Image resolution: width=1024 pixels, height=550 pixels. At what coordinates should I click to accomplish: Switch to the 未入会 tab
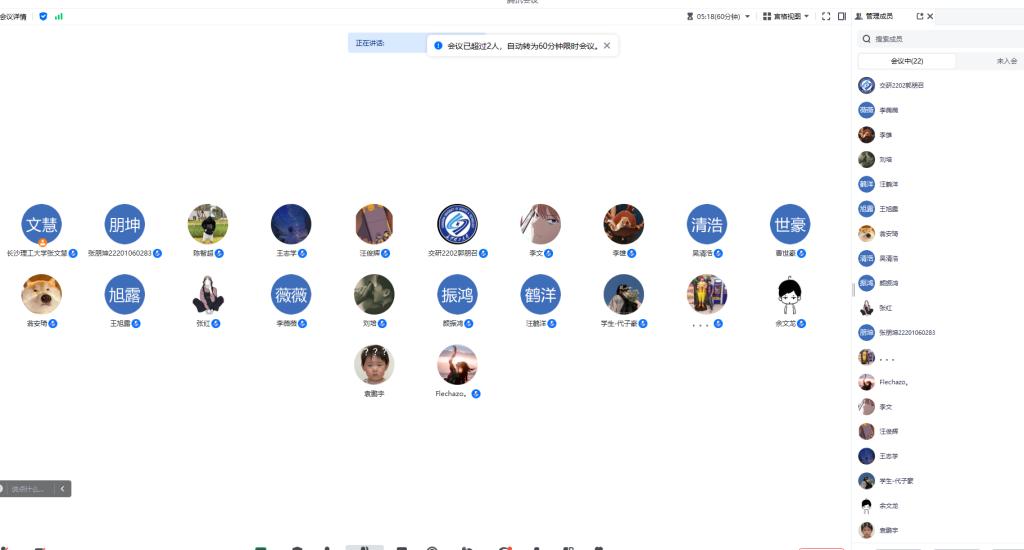click(1006, 61)
